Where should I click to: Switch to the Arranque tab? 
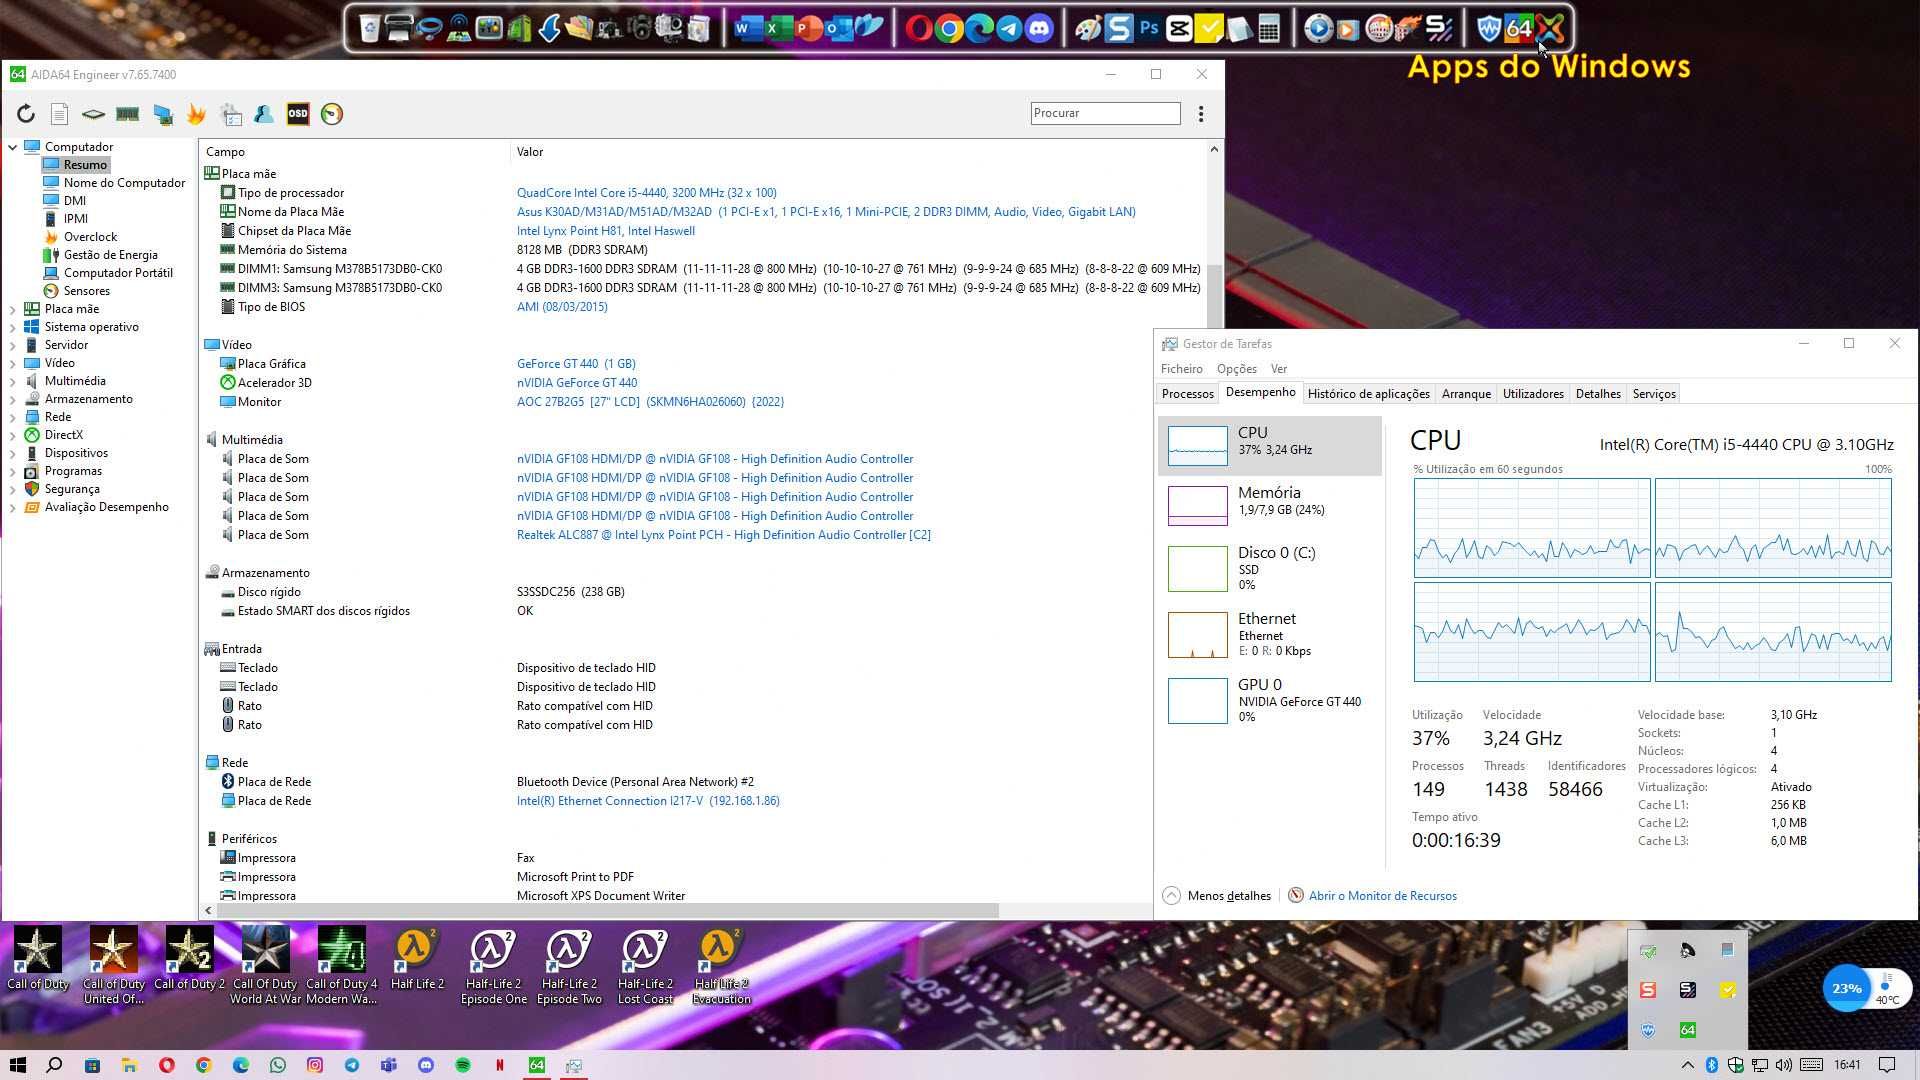1466,394
